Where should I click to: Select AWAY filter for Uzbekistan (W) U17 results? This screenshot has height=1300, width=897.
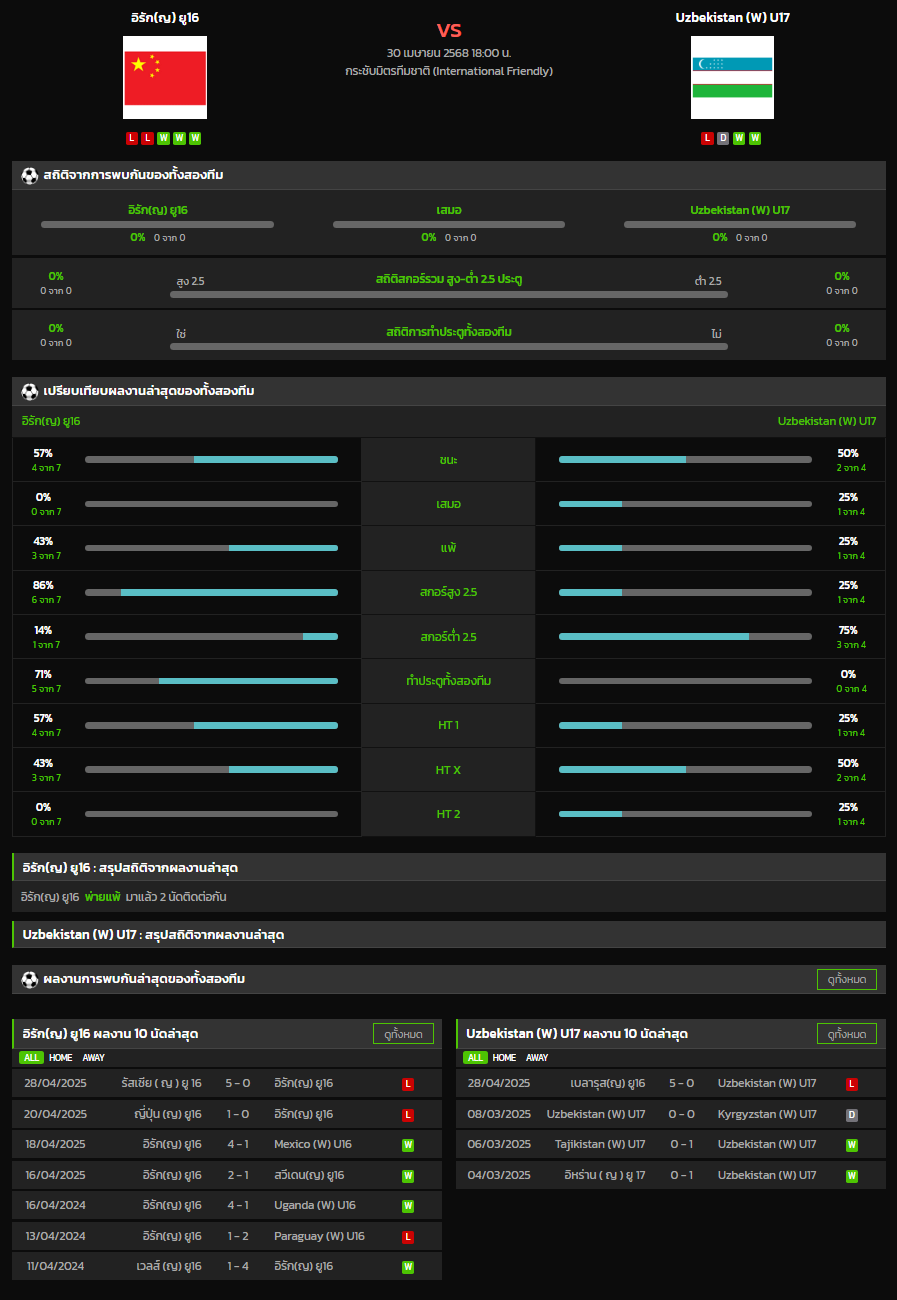point(537,1058)
